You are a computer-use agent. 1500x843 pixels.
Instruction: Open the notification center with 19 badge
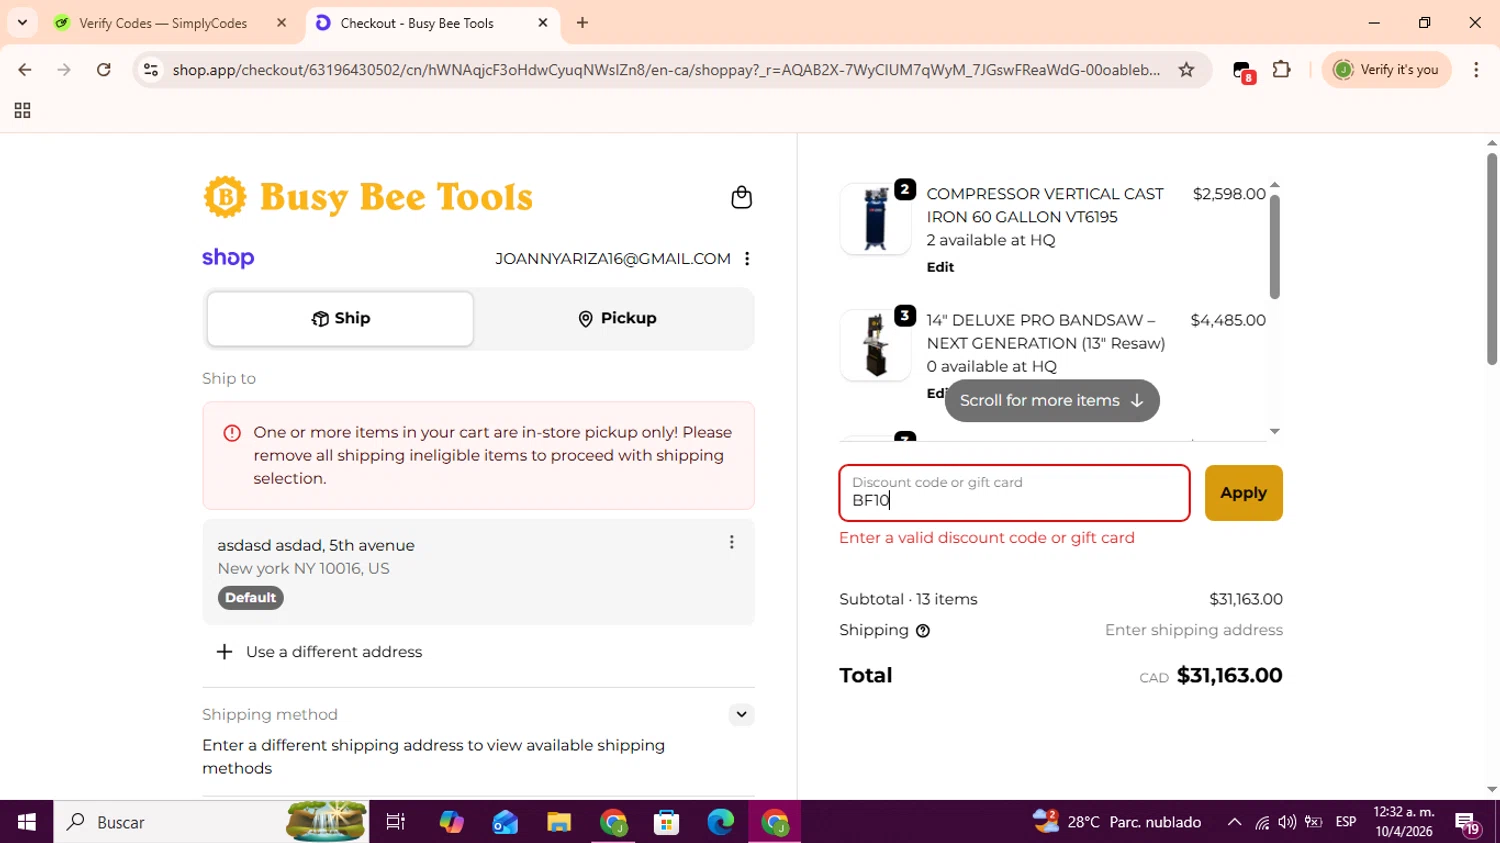point(1468,823)
